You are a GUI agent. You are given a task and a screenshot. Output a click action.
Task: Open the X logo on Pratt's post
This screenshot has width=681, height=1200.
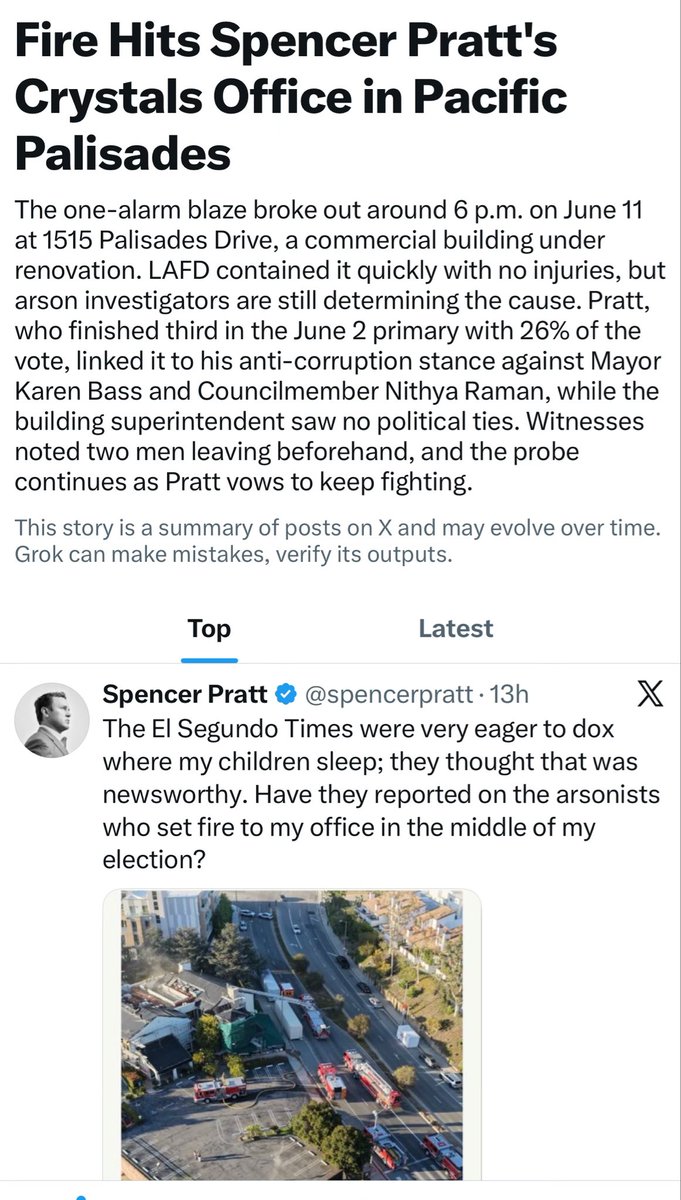click(649, 695)
